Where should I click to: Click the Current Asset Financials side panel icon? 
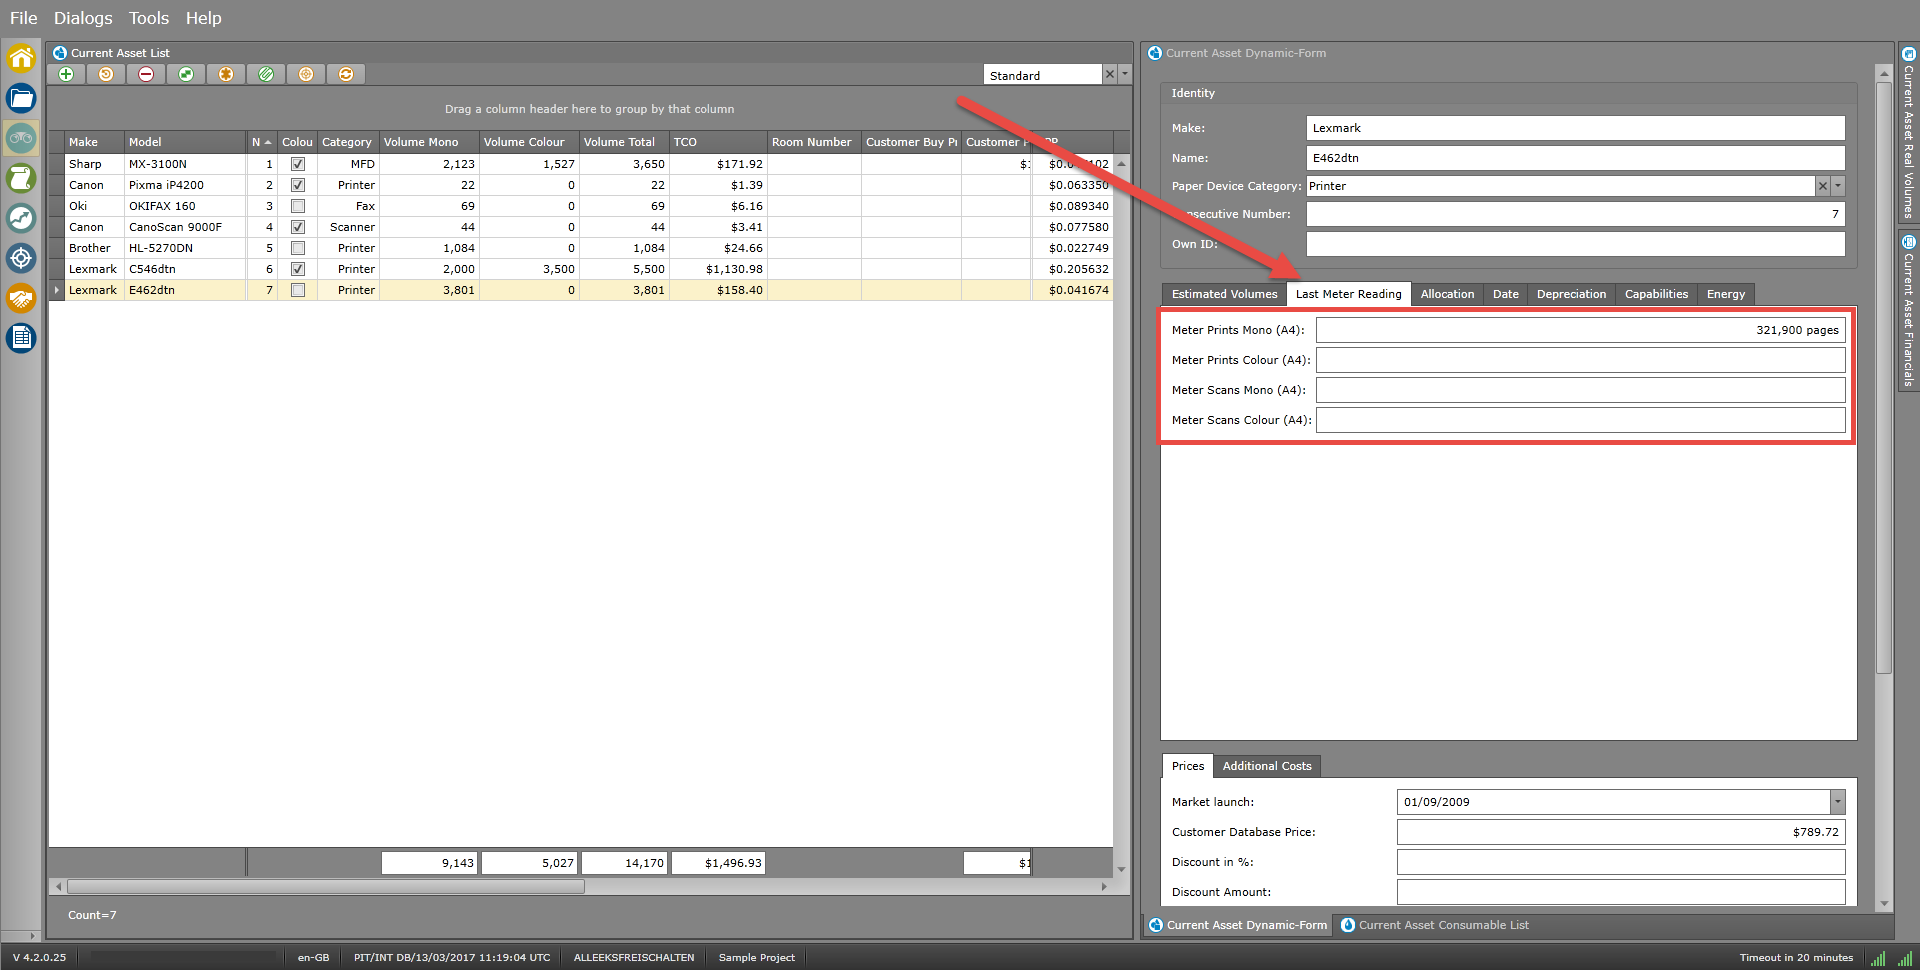click(1908, 241)
